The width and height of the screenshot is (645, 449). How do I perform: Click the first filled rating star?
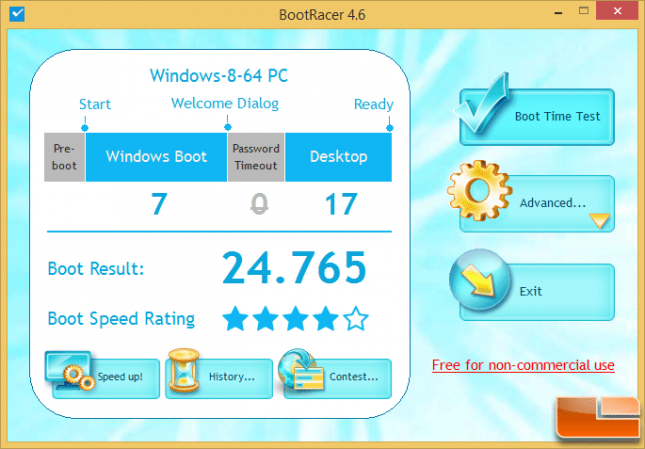click(235, 318)
